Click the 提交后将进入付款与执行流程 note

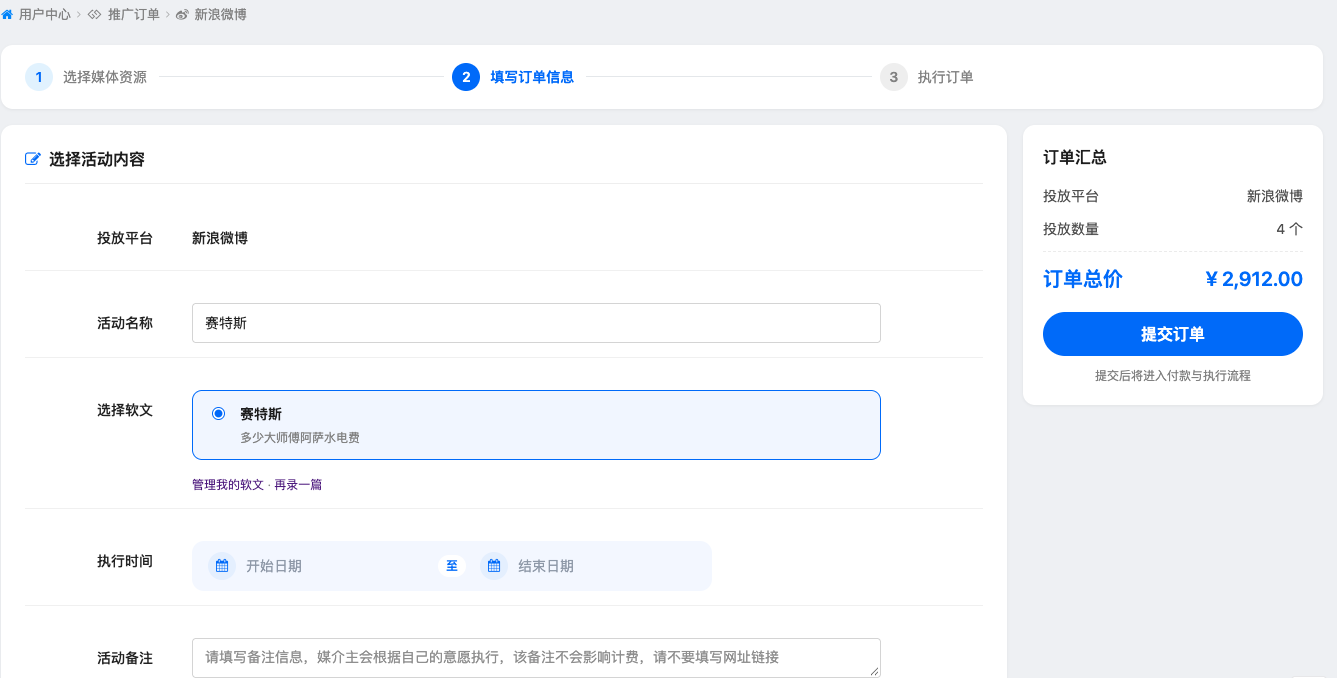pyautogui.click(x=1173, y=376)
